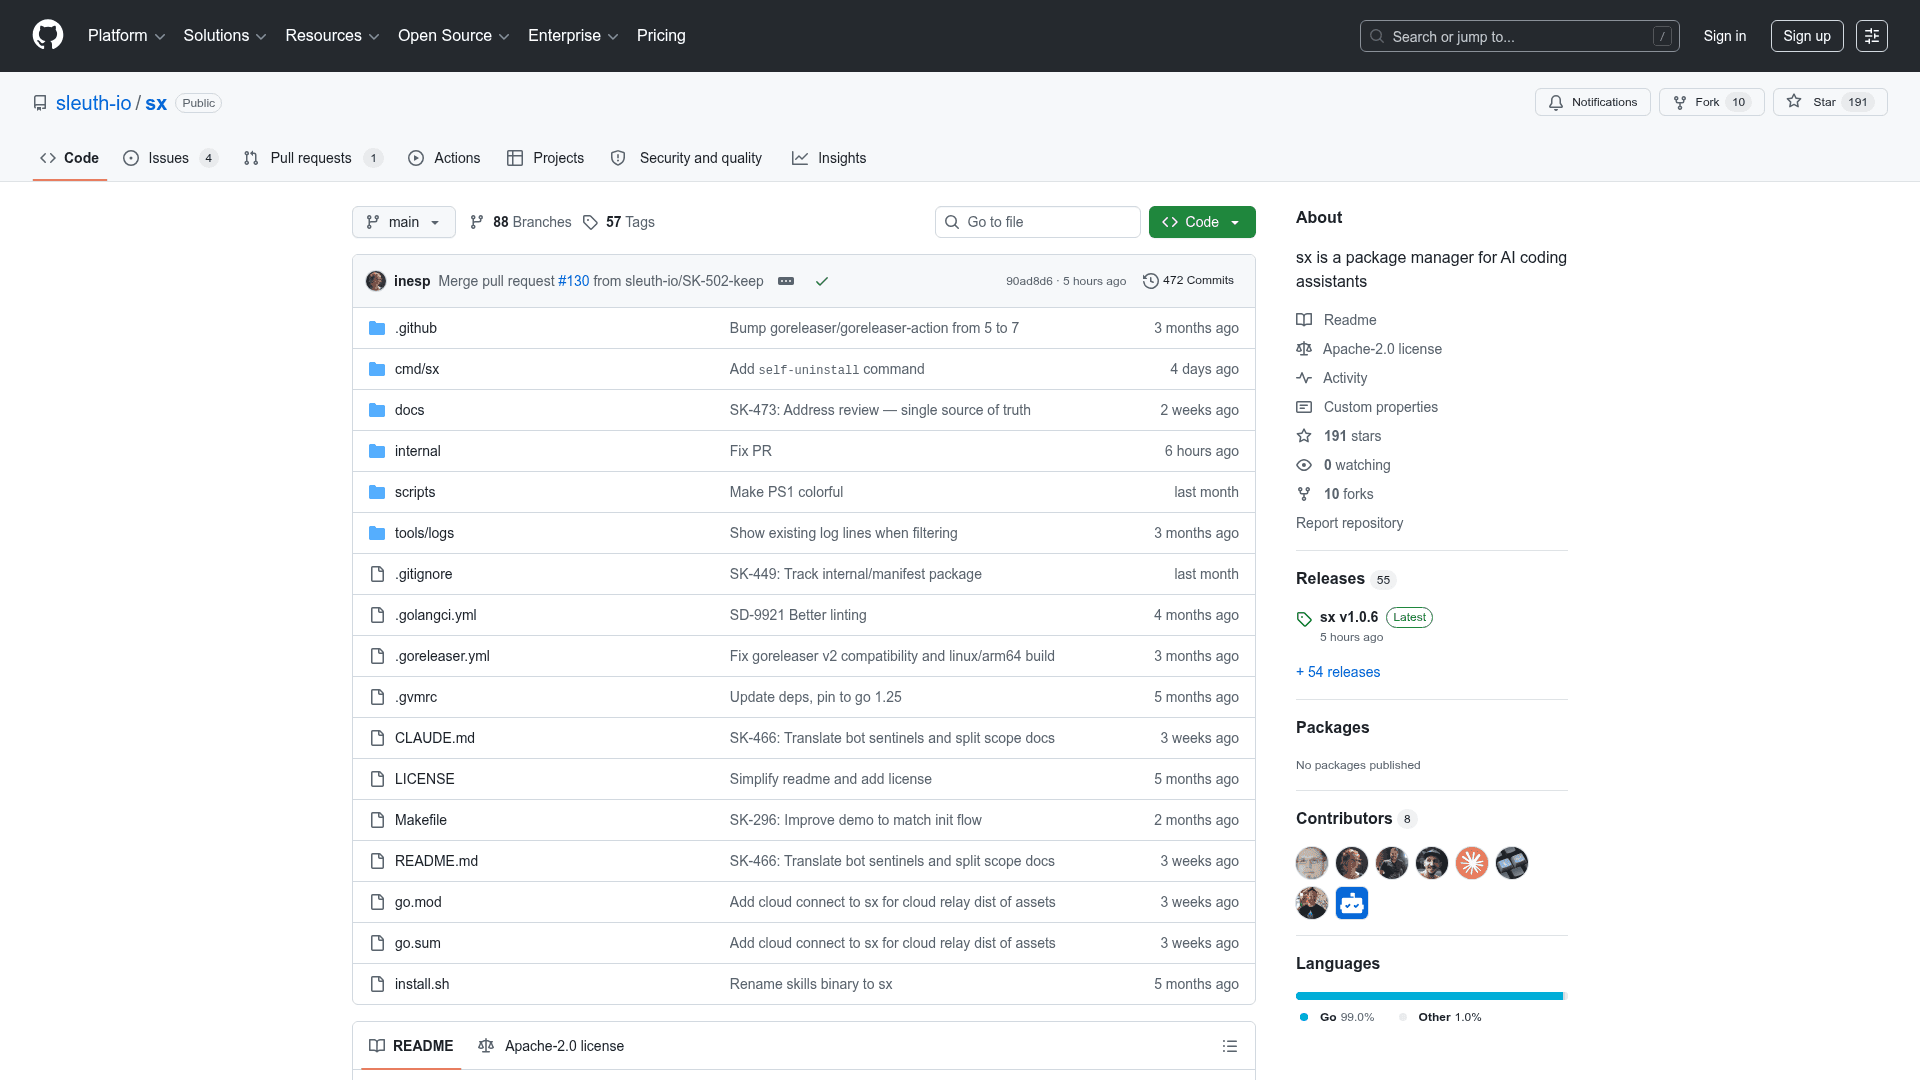This screenshot has height=1080, width=1920.
Task: View the 57 Tags link
Action: [619, 222]
